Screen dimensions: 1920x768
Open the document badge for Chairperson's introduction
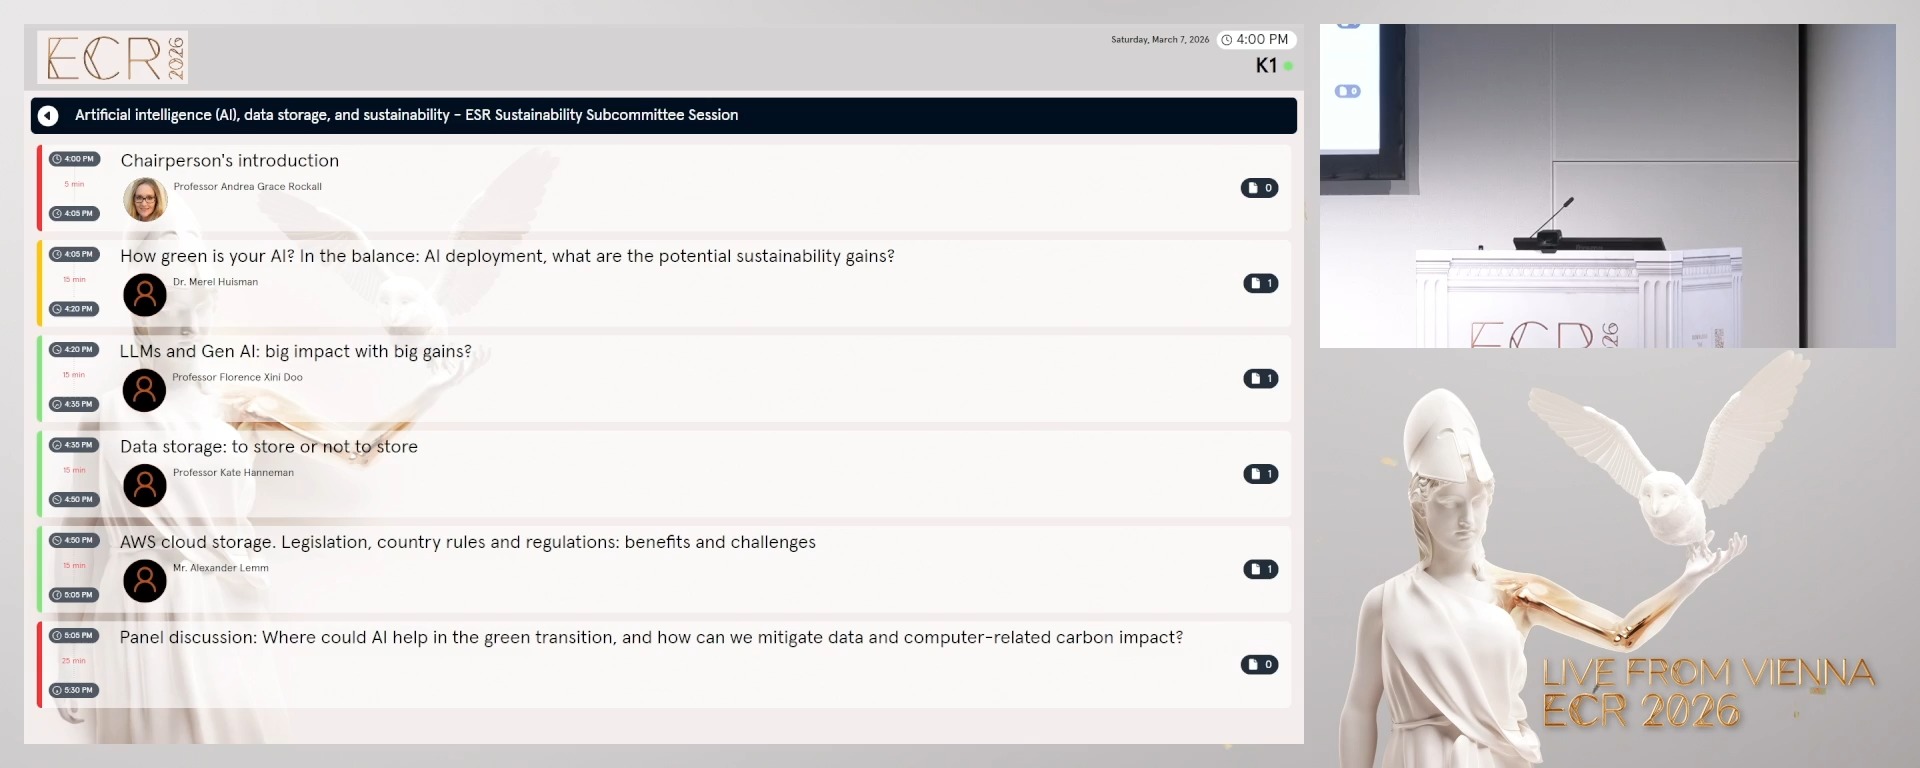[x=1259, y=188]
